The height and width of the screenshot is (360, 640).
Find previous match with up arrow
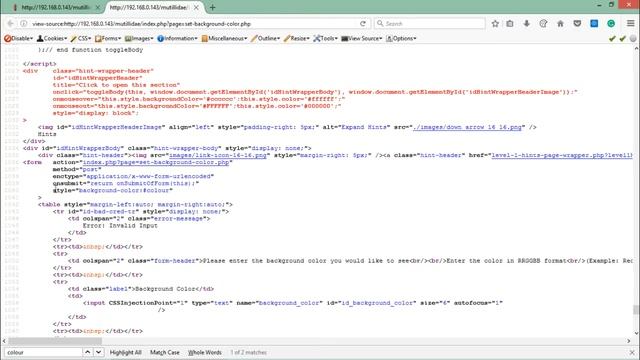(x=87, y=352)
